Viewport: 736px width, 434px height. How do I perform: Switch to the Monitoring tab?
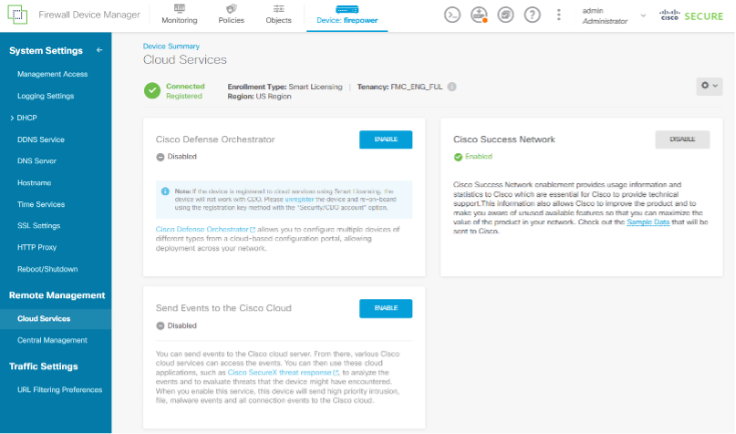point(179,15)
